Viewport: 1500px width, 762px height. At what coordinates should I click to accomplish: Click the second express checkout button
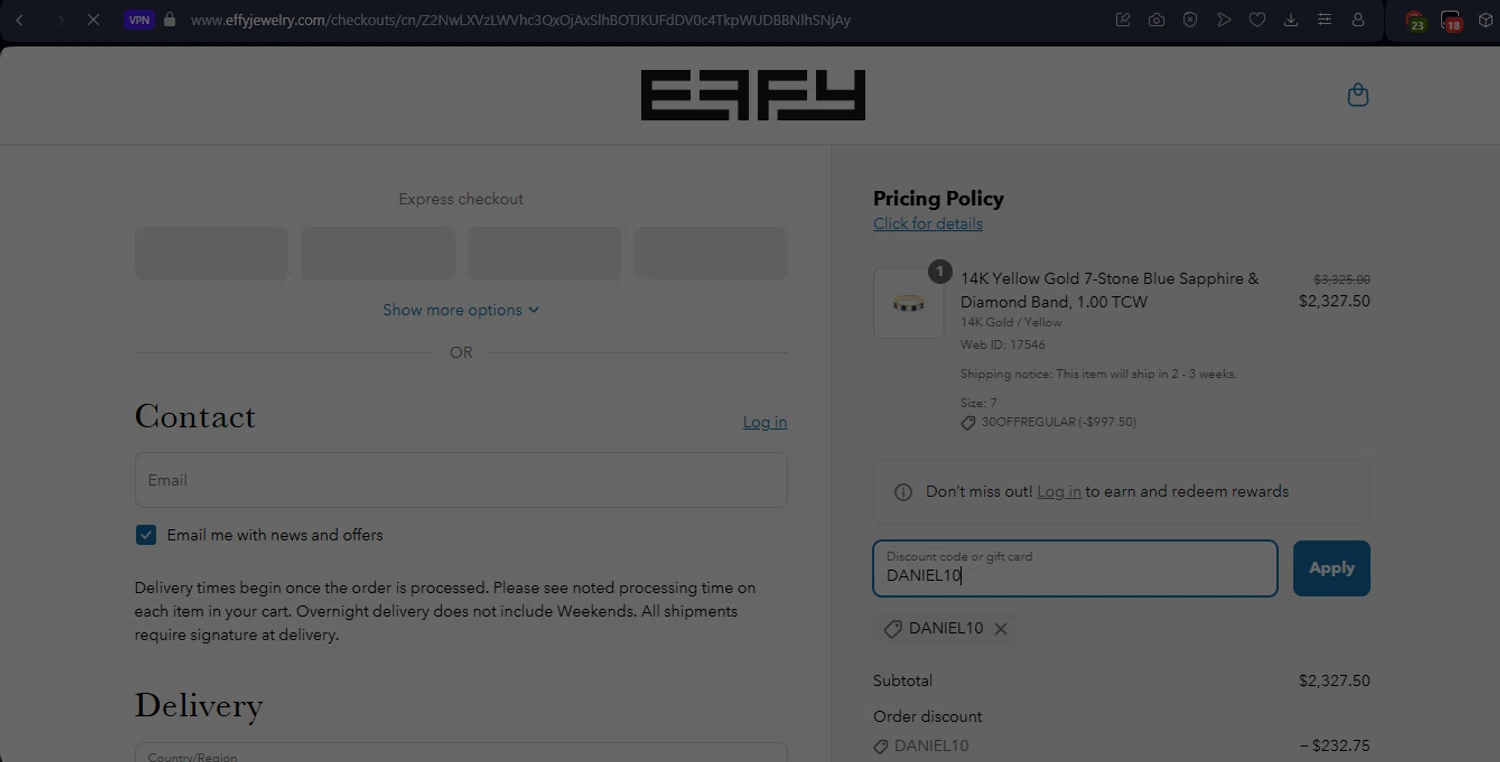pos(378,253)
